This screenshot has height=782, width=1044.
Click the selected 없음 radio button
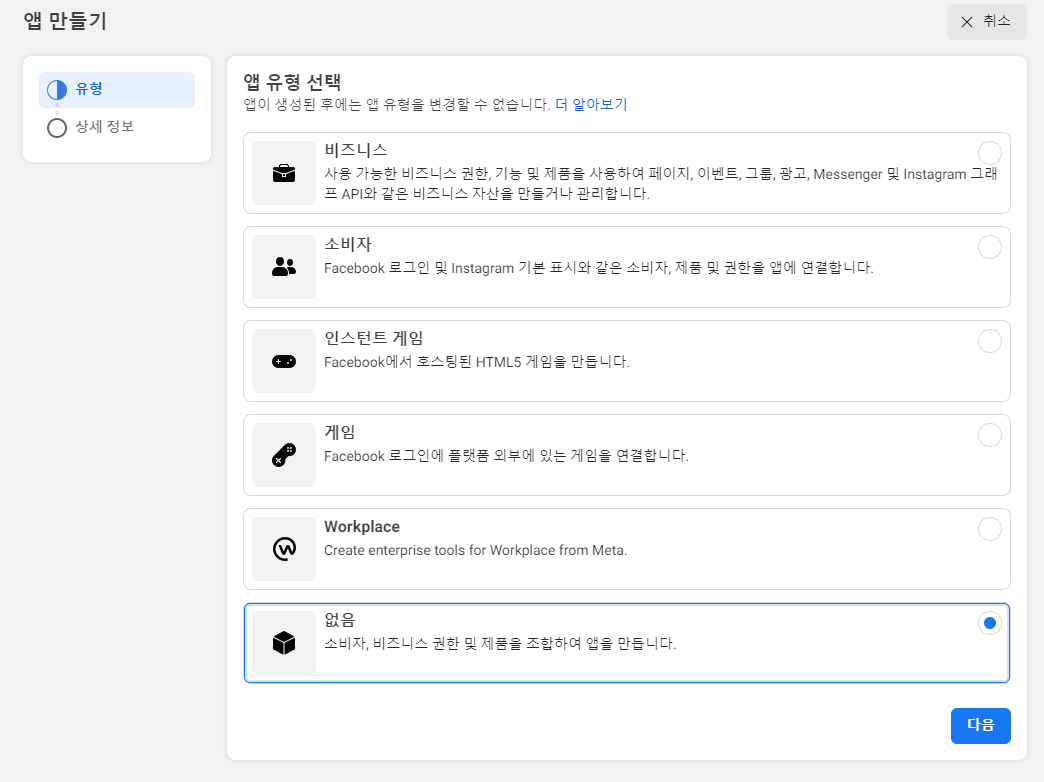(x=989, y=623)
